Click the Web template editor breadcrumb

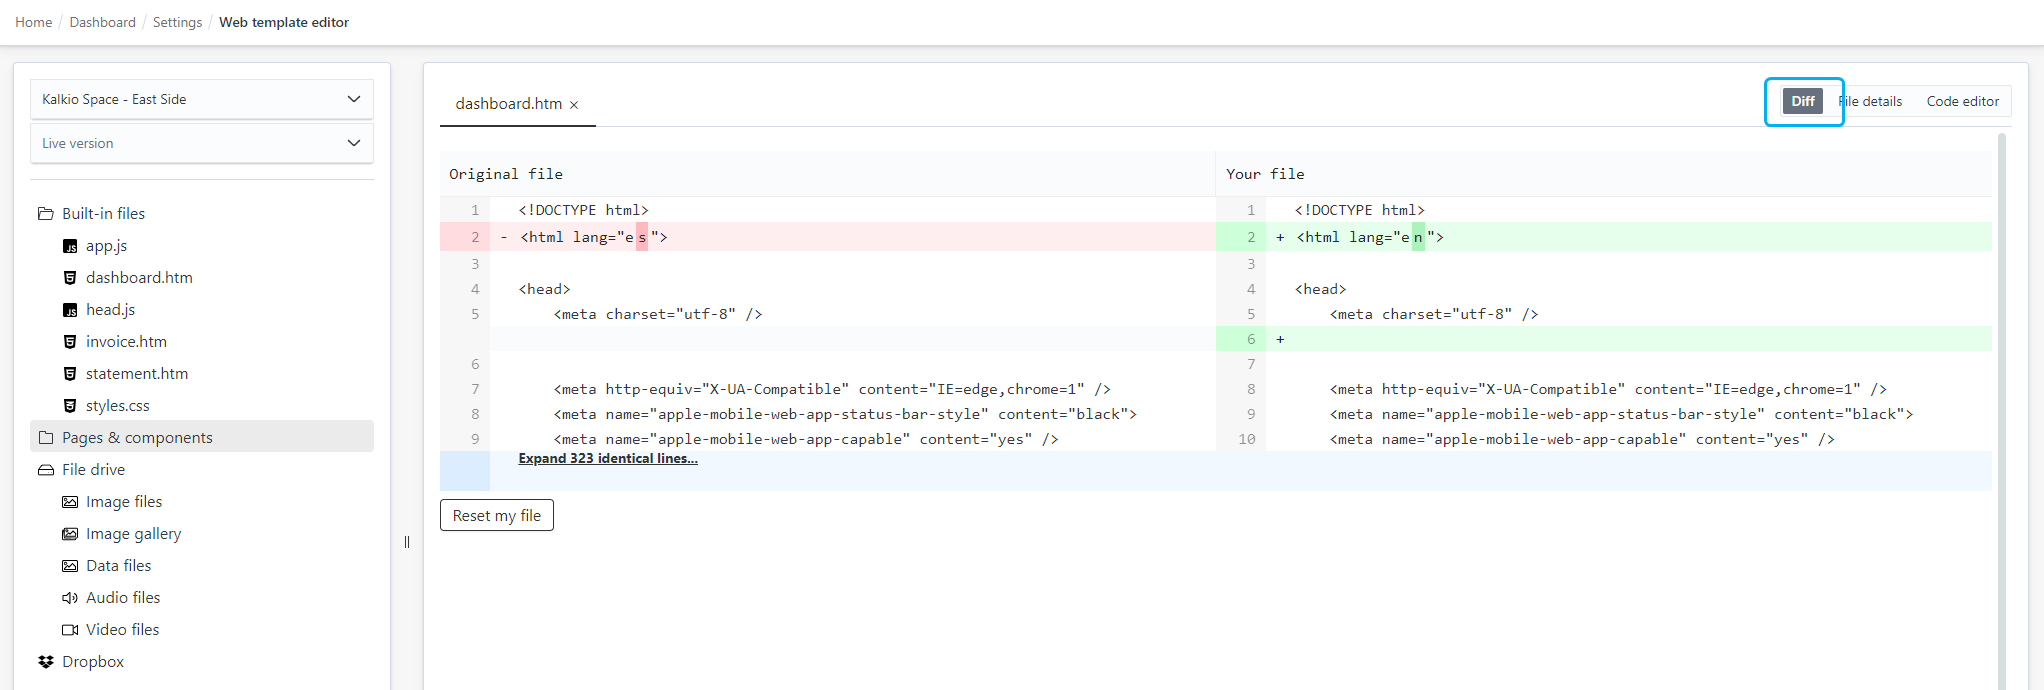click(284, 22)
